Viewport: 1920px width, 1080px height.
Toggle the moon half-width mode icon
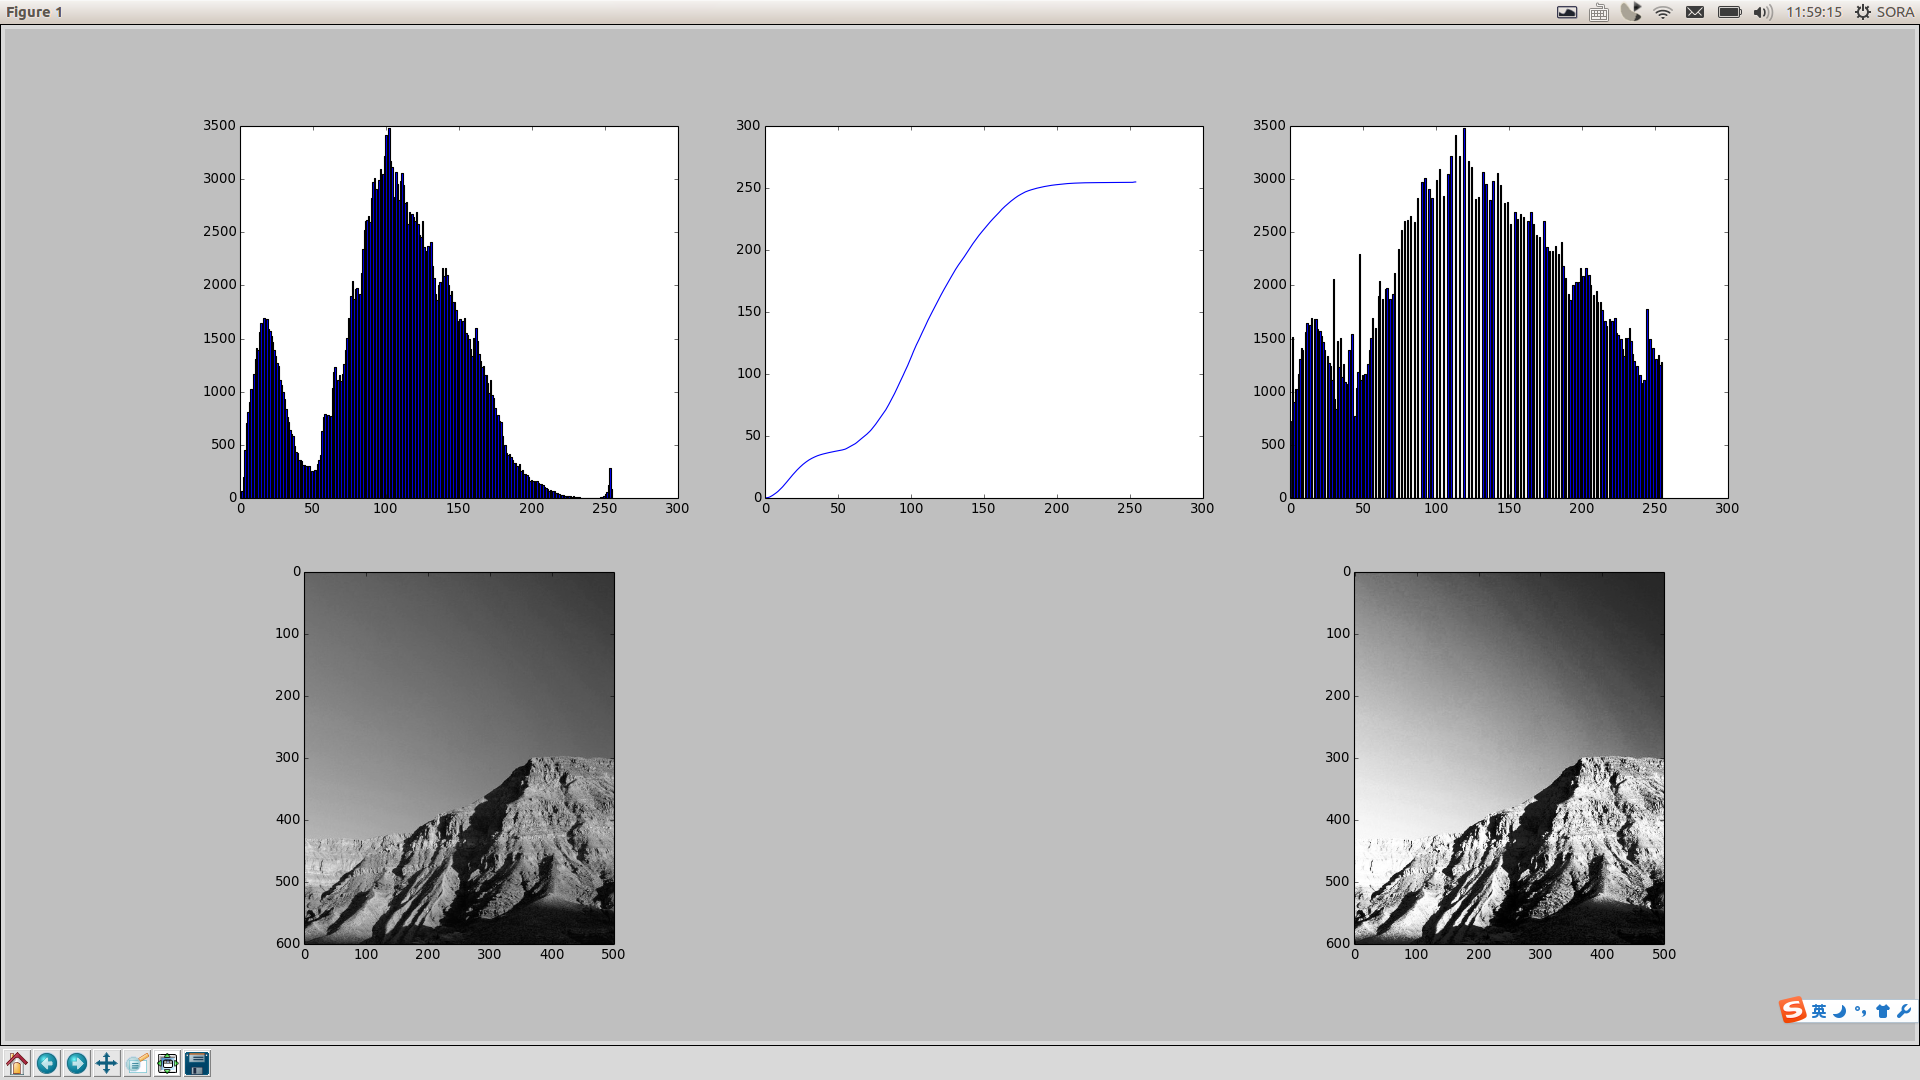click(1840, 1011)
